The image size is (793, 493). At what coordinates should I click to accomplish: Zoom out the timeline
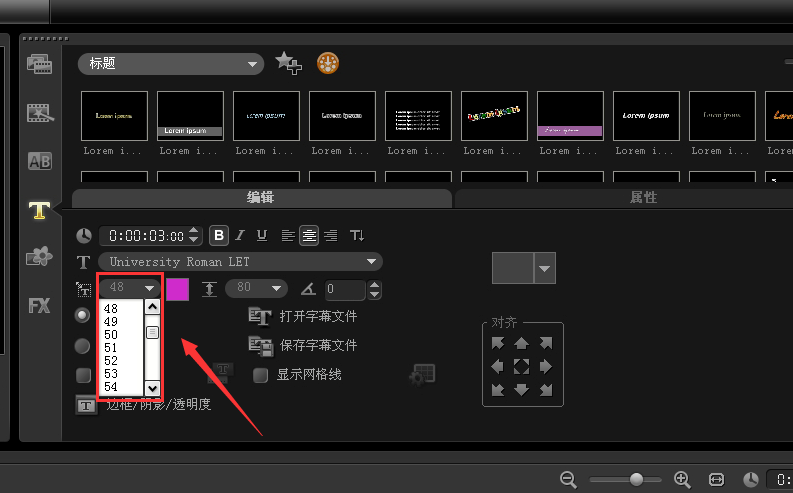coord(568,479)
